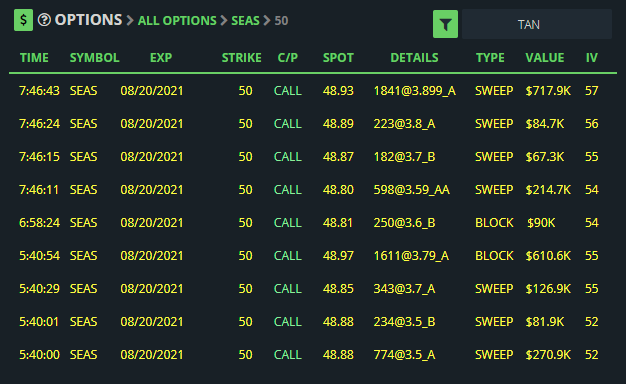Image resolution: width=626 pixels, height=384 pixels.
Task: Click the $717.9K value cell
Action: click(x=548, y=91)
